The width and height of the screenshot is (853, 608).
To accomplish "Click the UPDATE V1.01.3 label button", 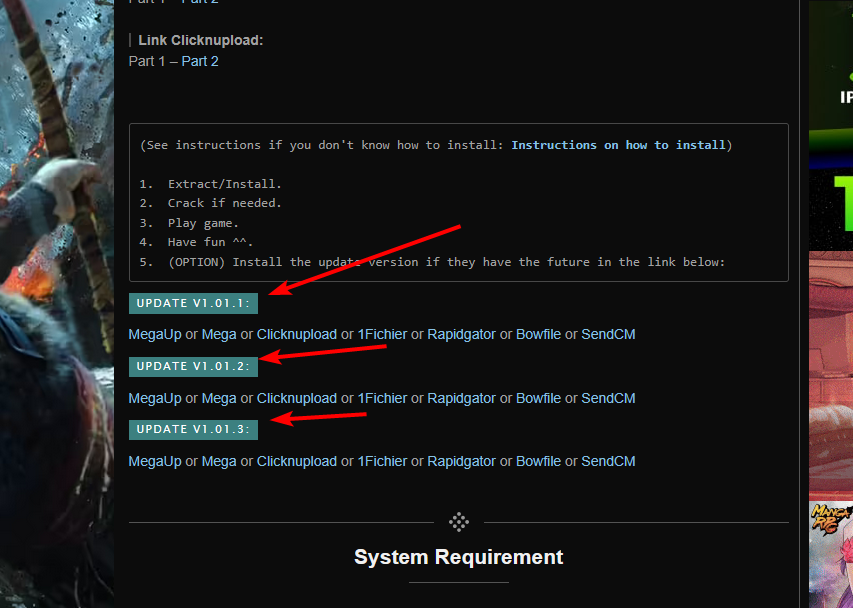I will click(x=193, y=430).
